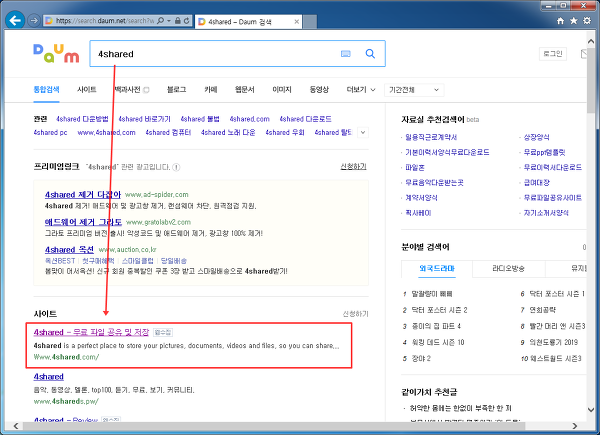Click the browser forward arrow button
This screenshot has width=600, height=435.
[34, 20]
